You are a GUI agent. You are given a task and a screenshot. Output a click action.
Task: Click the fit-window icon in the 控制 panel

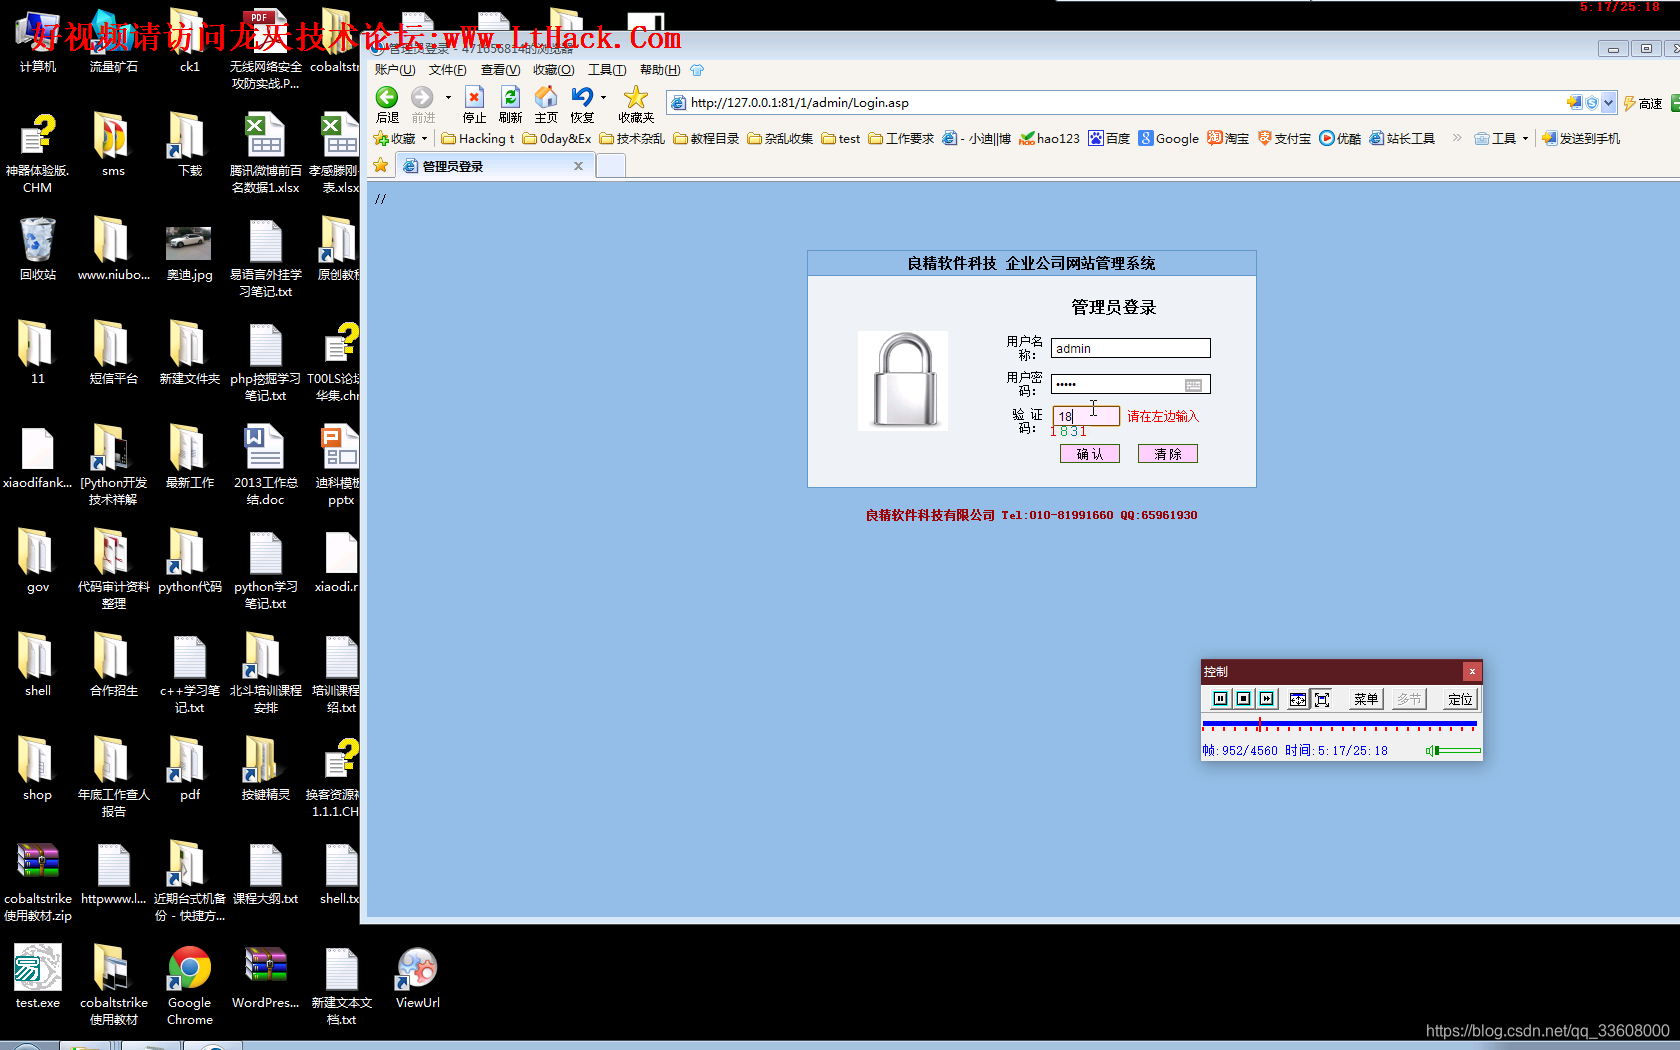pyautogui.click(x=1298, y=699)
